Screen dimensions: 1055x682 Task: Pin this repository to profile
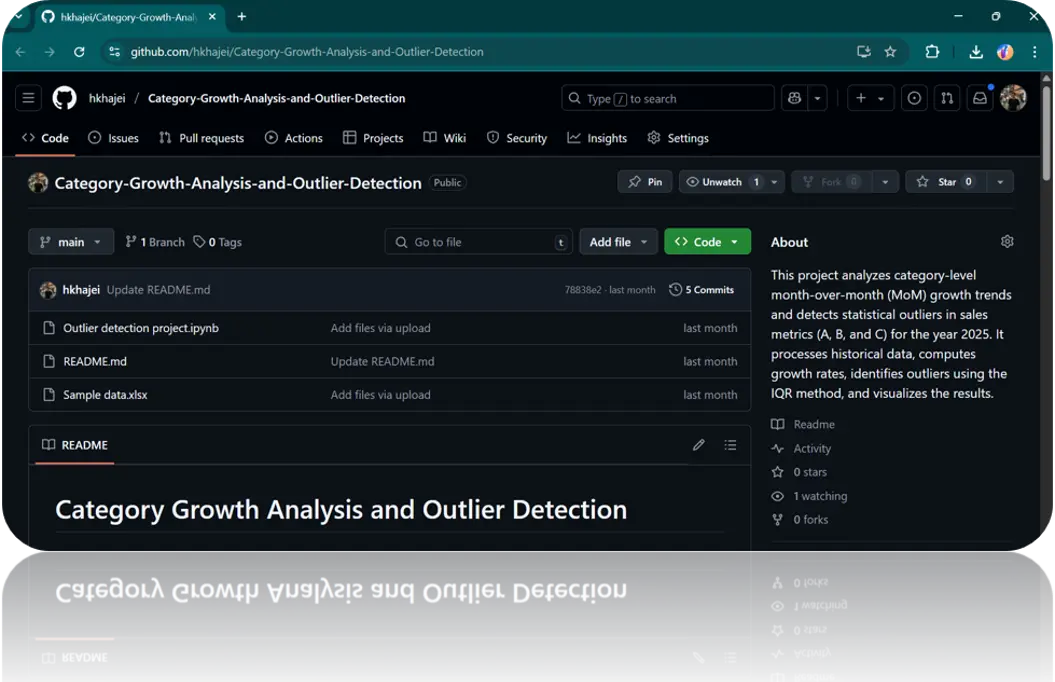click(x=645, y=182)
